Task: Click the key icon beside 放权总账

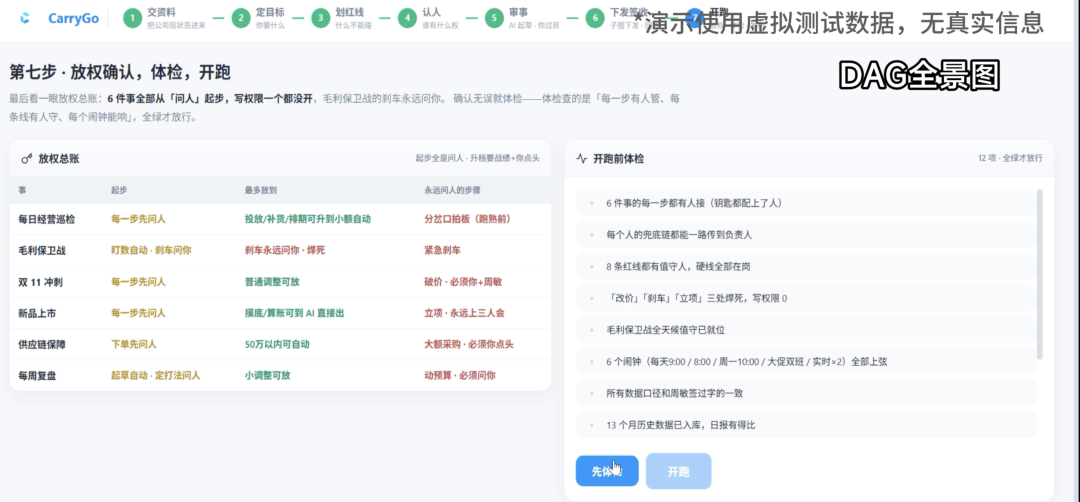Action: pyautogui.click(x=27, y=159)
